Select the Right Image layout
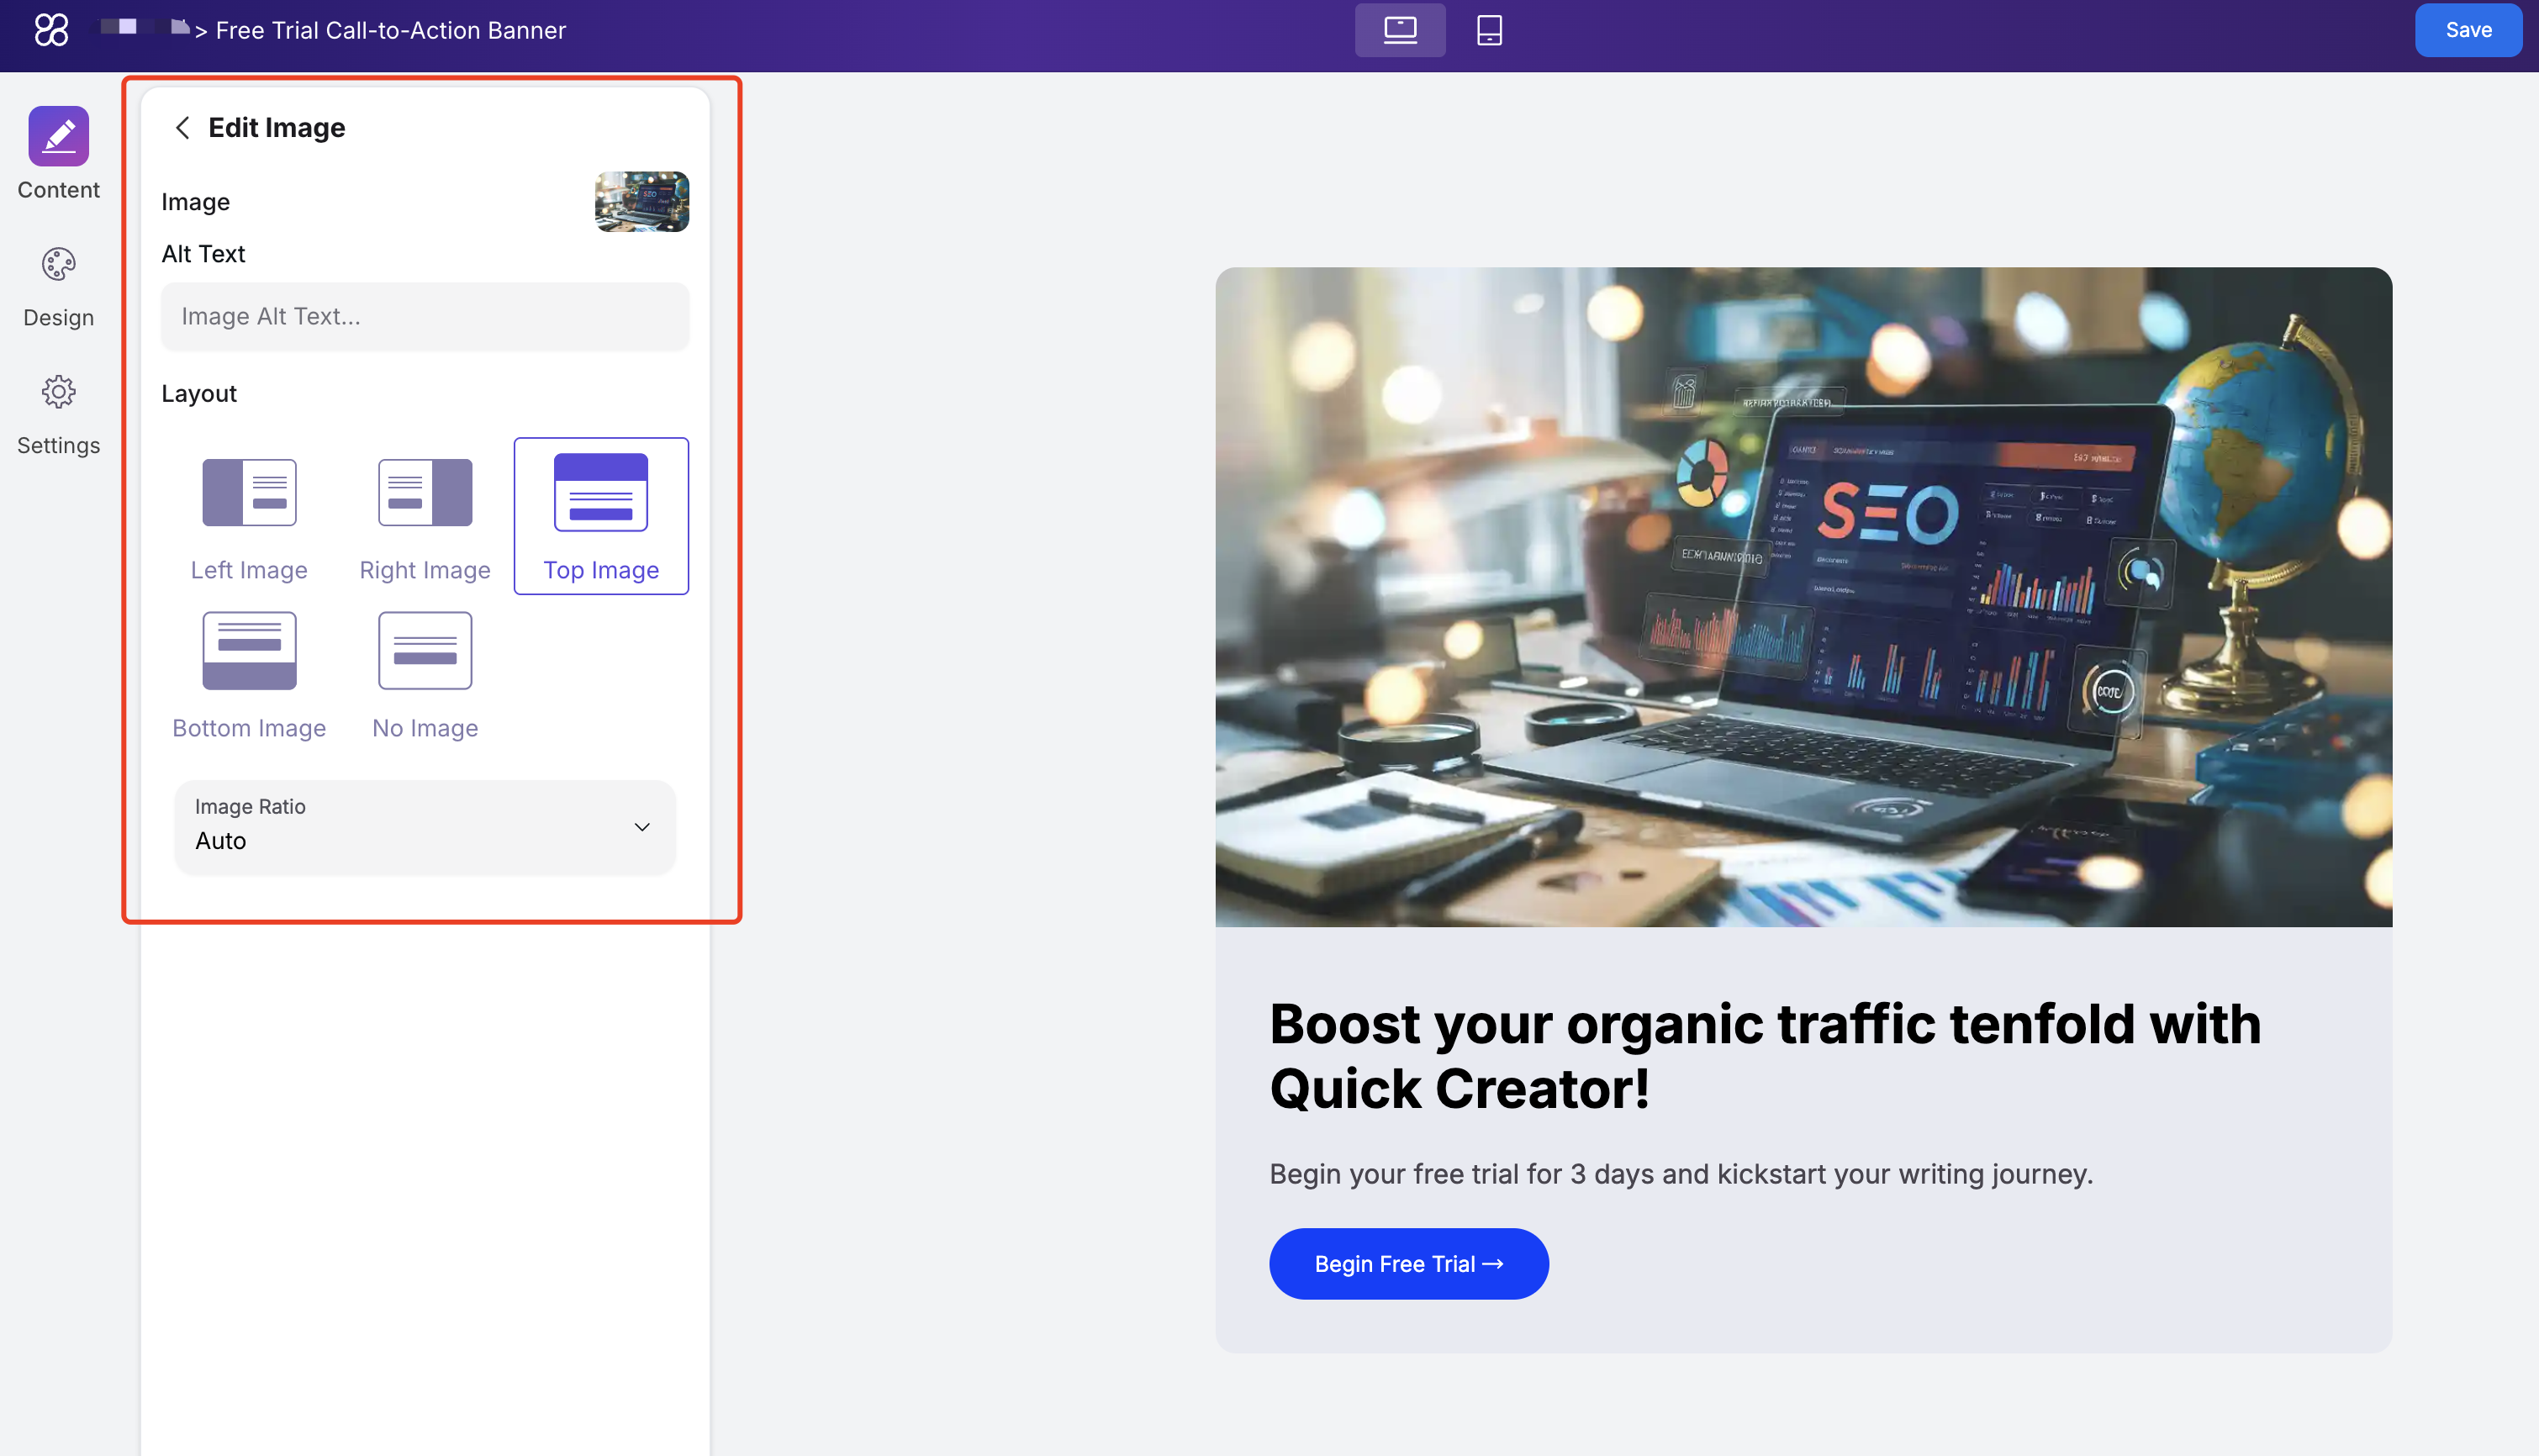The image size is (2539, 1456). 425,516
